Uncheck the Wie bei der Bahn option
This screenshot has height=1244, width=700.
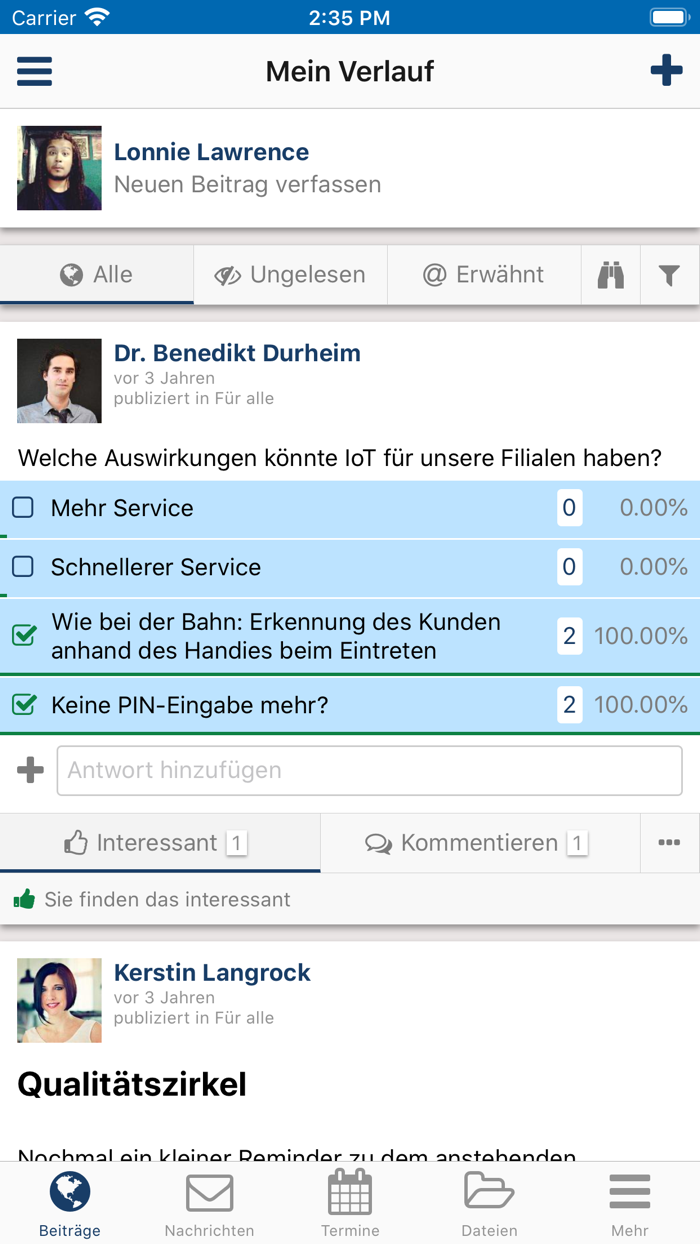(x=23, y=635)
